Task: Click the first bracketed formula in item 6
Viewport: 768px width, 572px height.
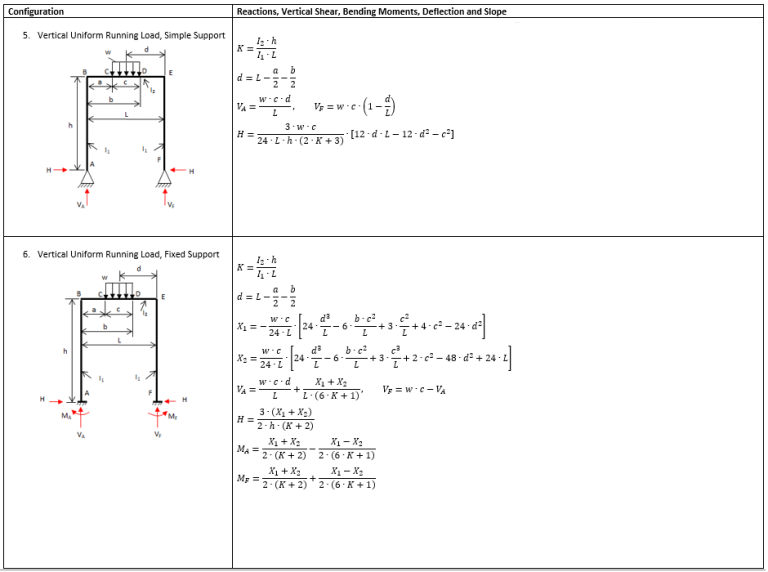Action: click(x=362, y=325)
